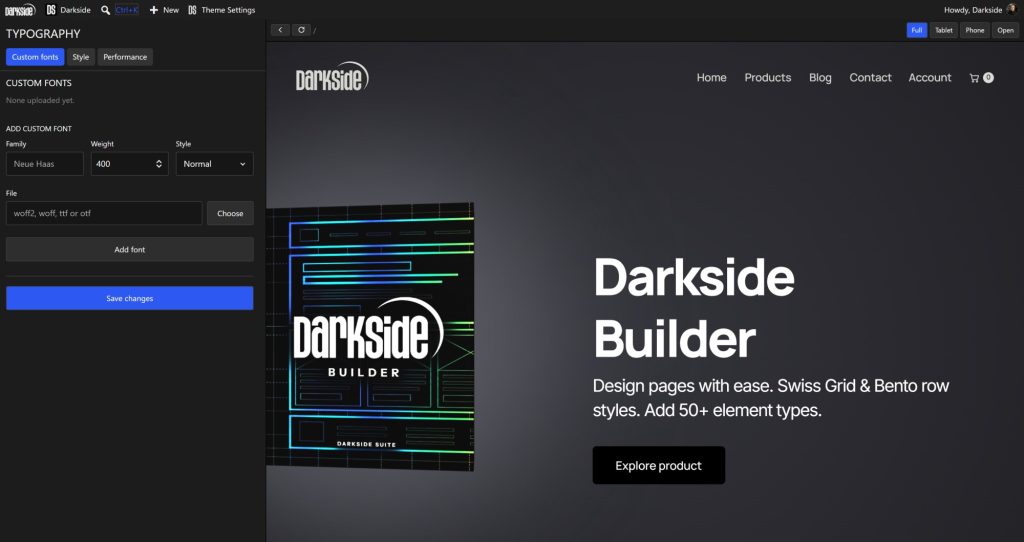Focus the font File path field
This screenshot has height=542, width=1024.
coord(104,213)
